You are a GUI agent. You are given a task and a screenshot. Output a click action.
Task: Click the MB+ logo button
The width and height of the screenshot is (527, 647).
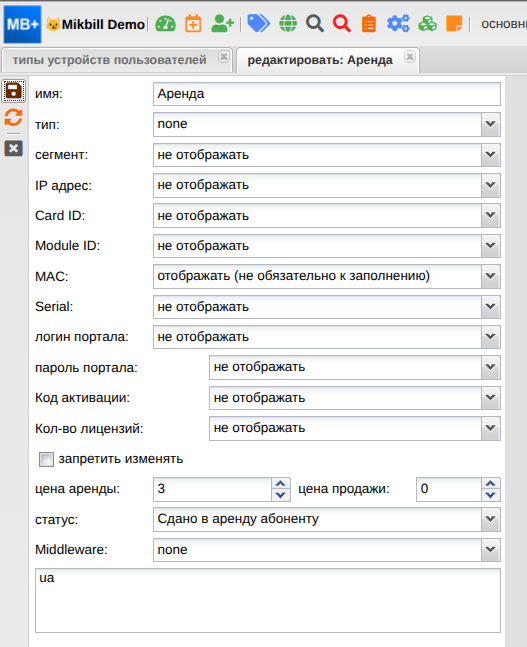coord(22,24)
